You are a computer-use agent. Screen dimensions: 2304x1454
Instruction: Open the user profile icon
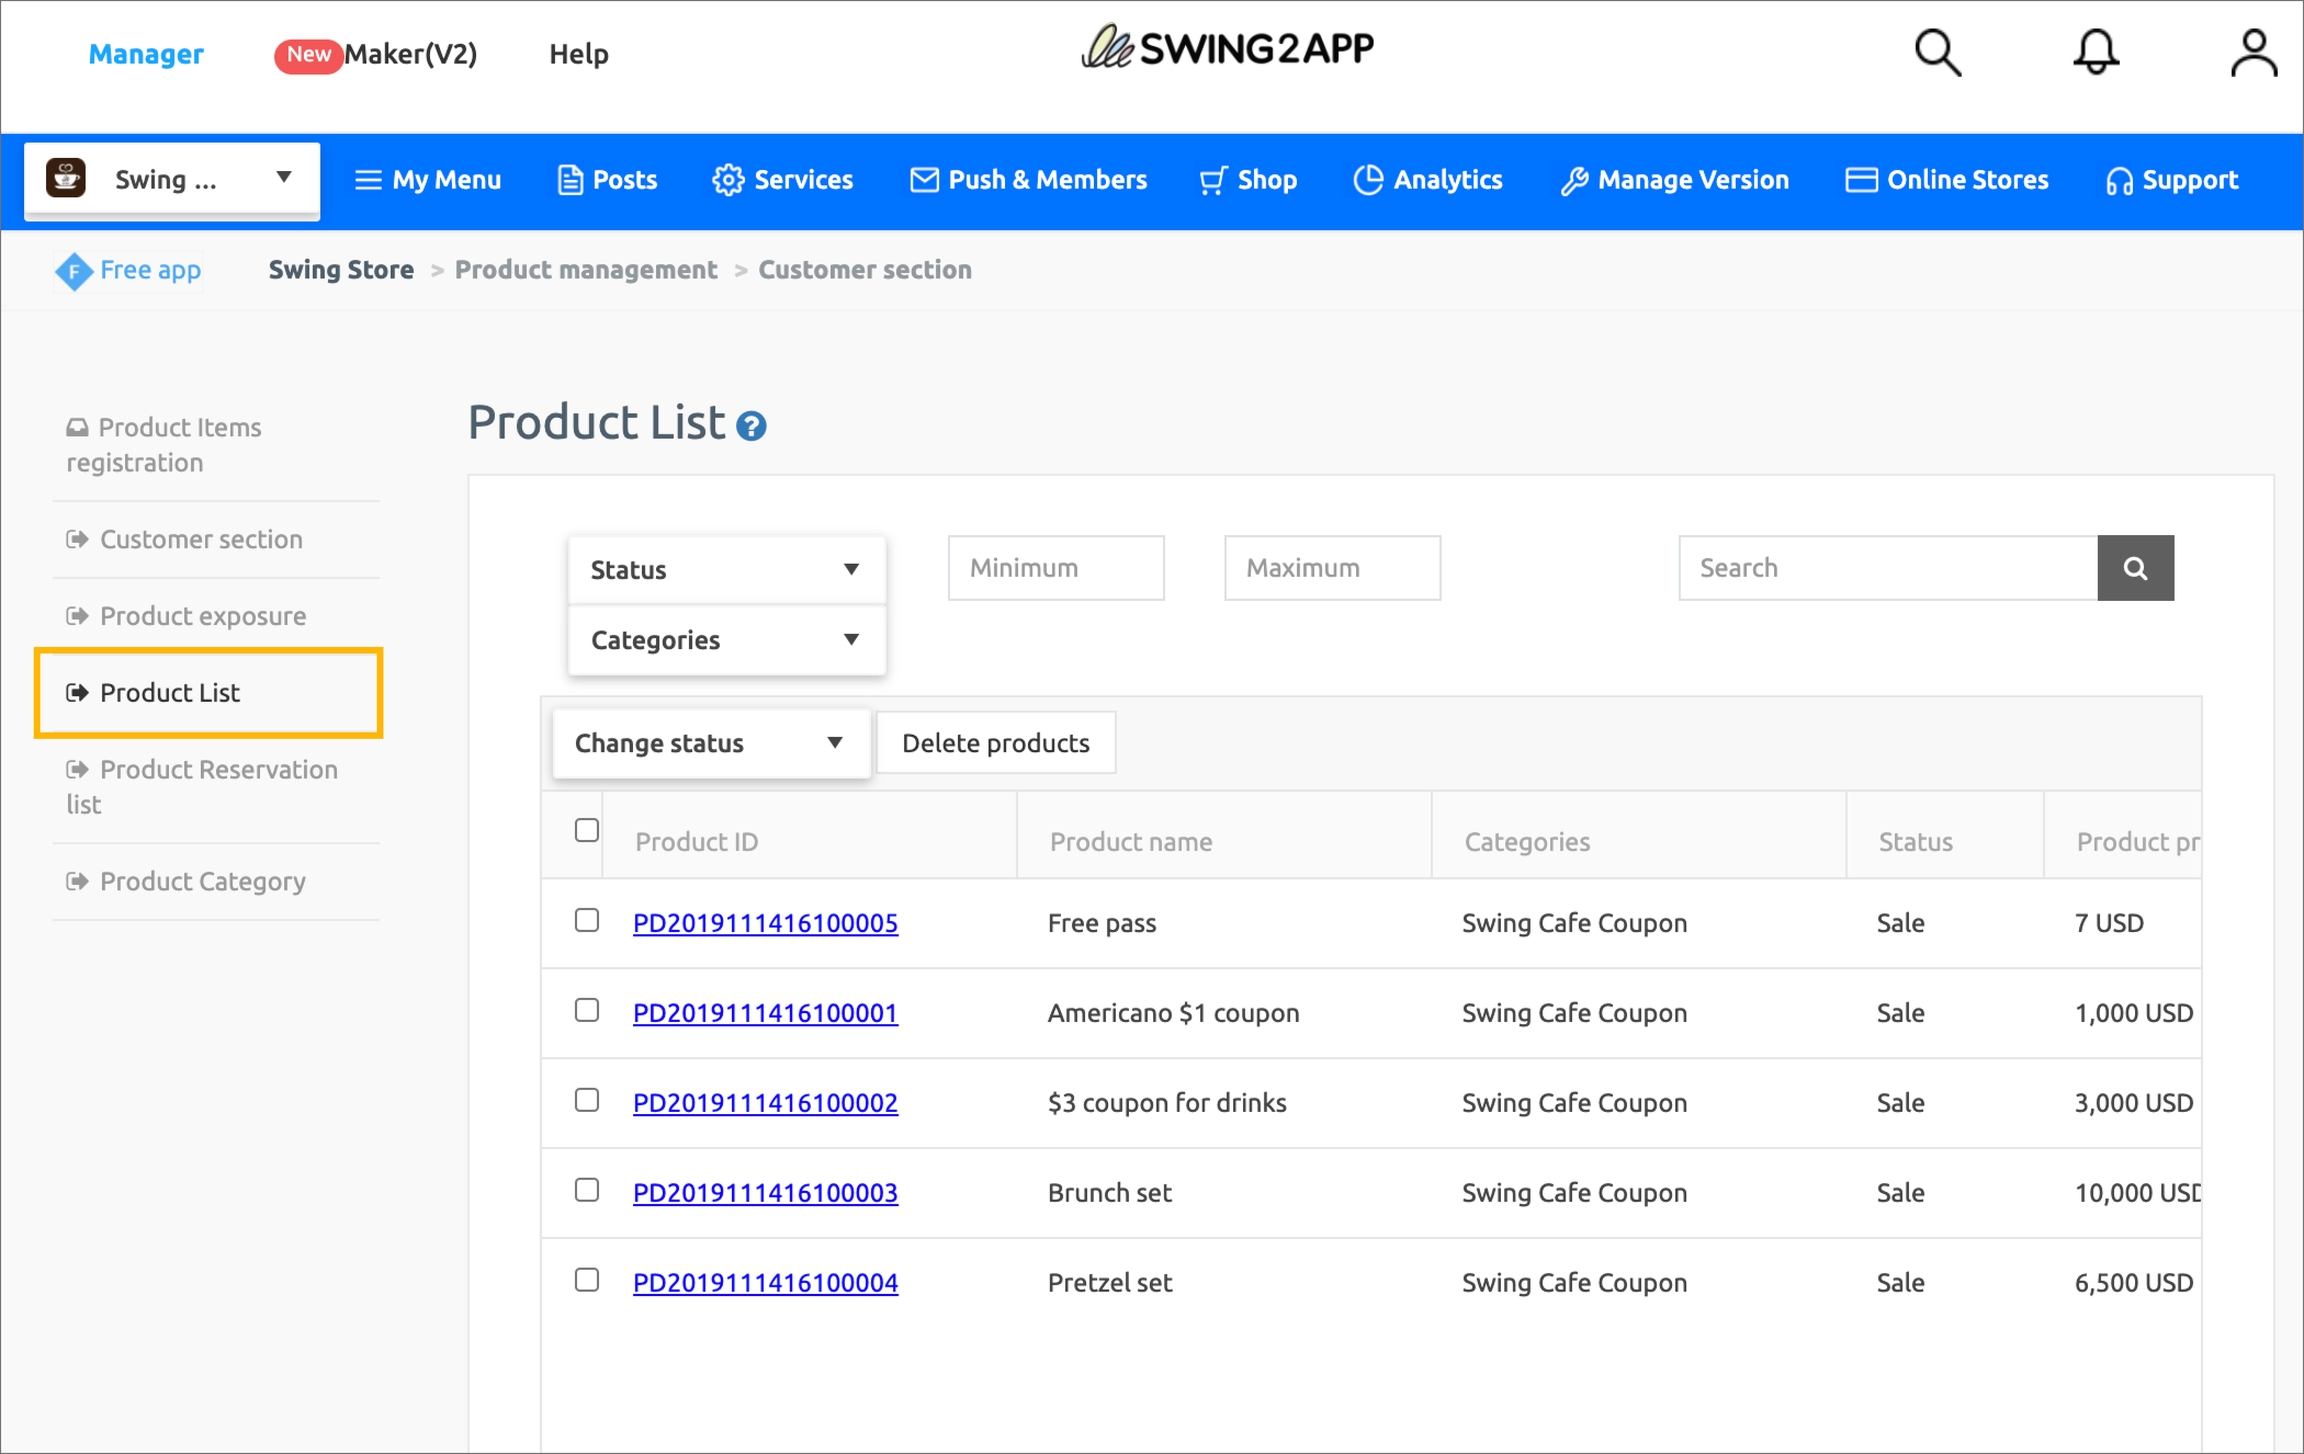[x=2253, y=52]
